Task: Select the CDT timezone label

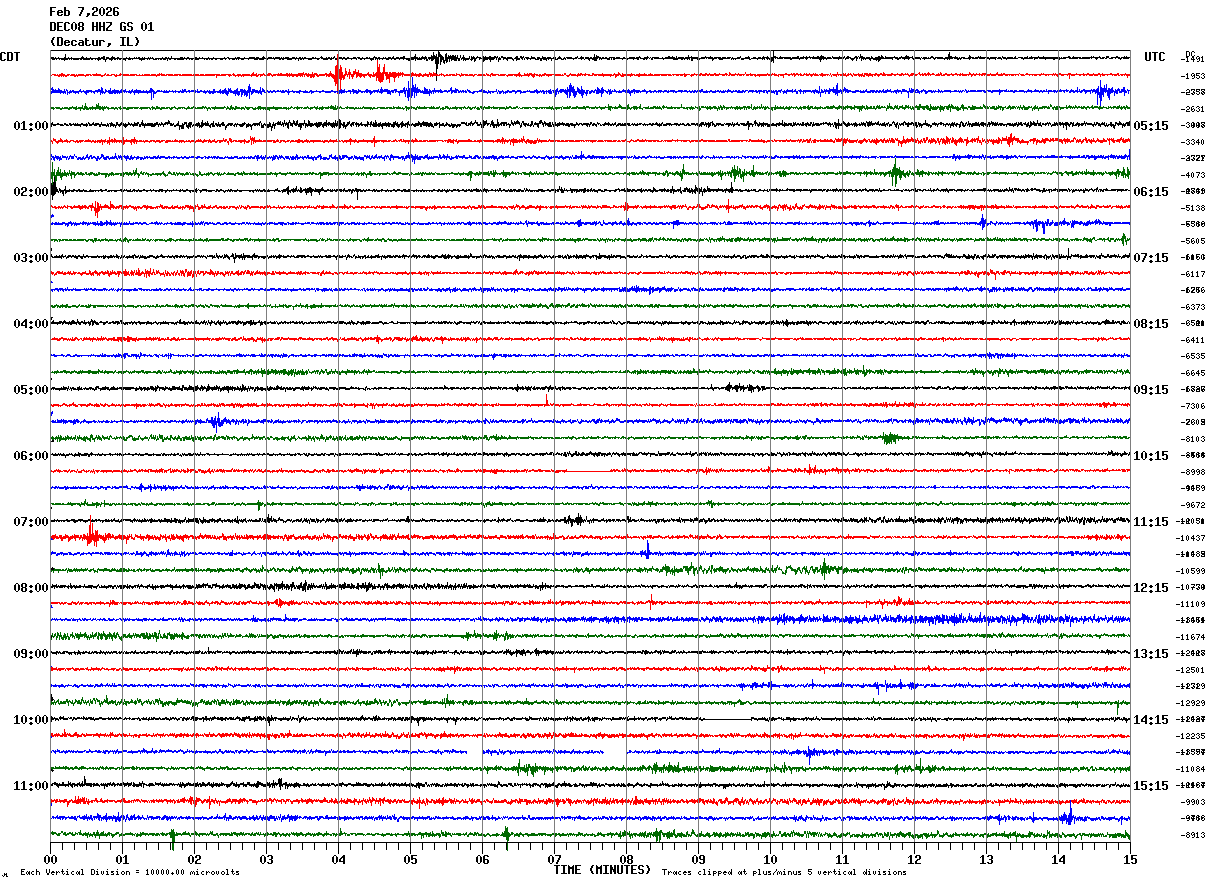Action: pos(10,57)
